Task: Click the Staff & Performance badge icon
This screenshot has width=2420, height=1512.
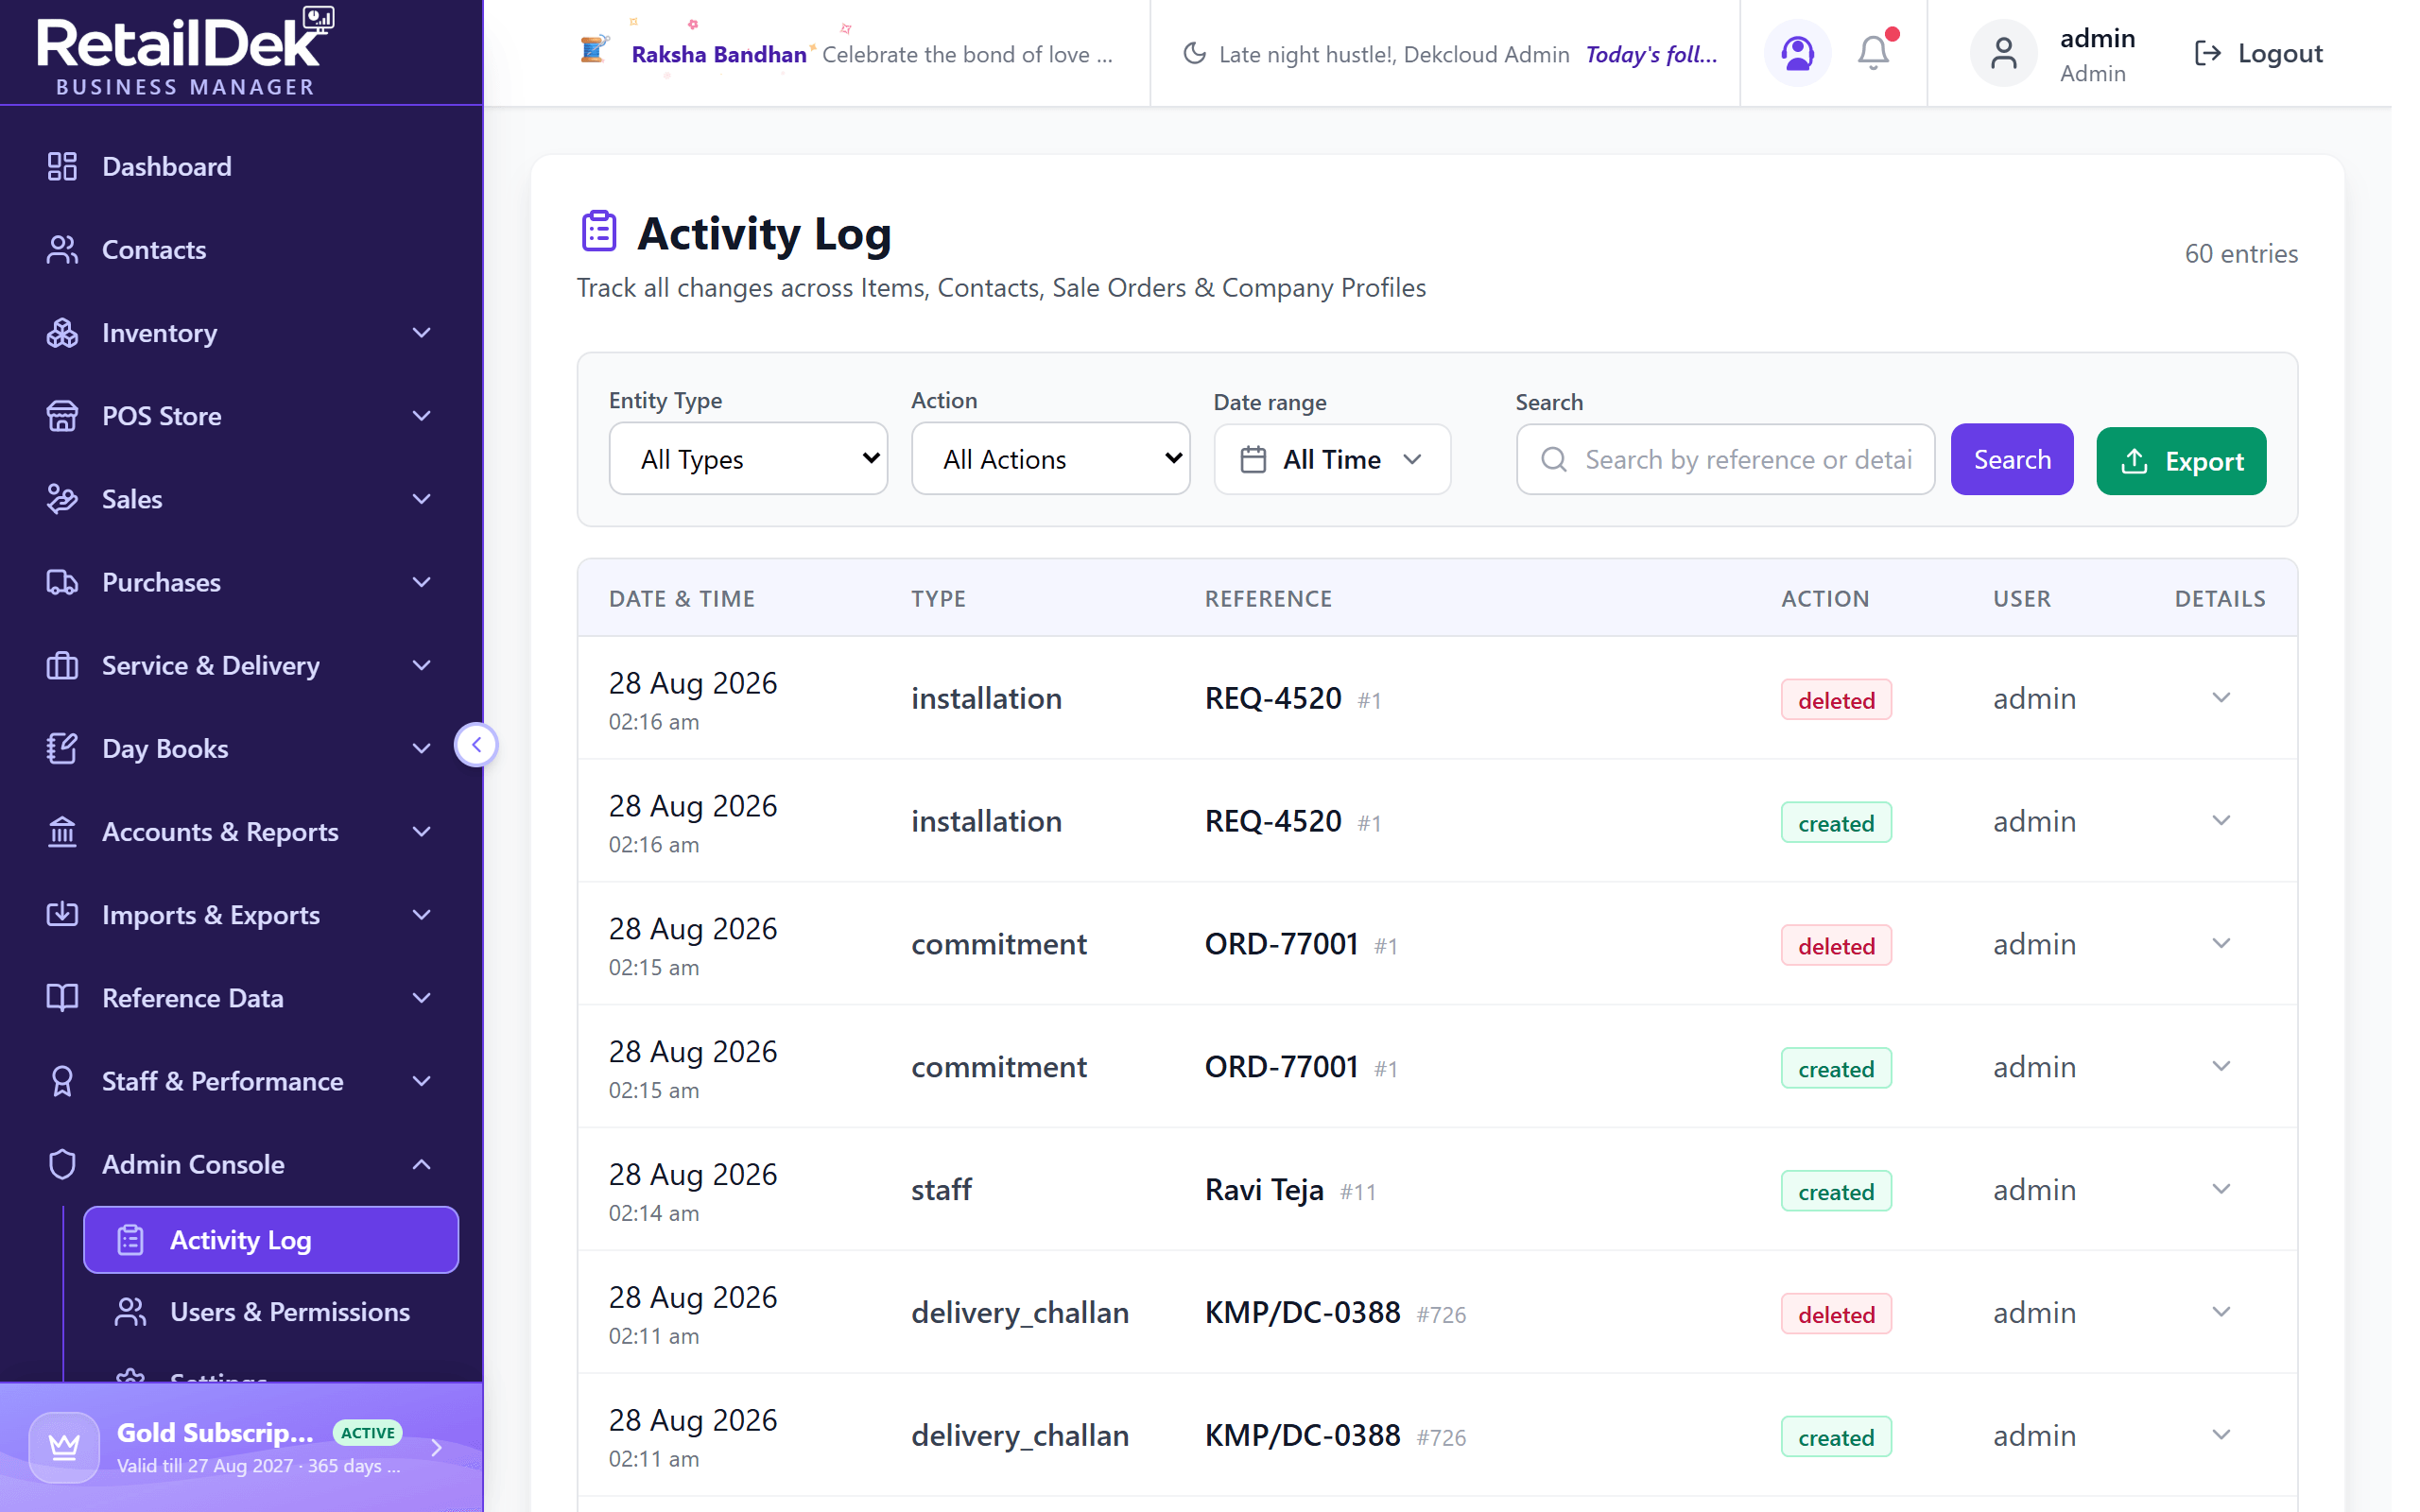Action: 62,1080
